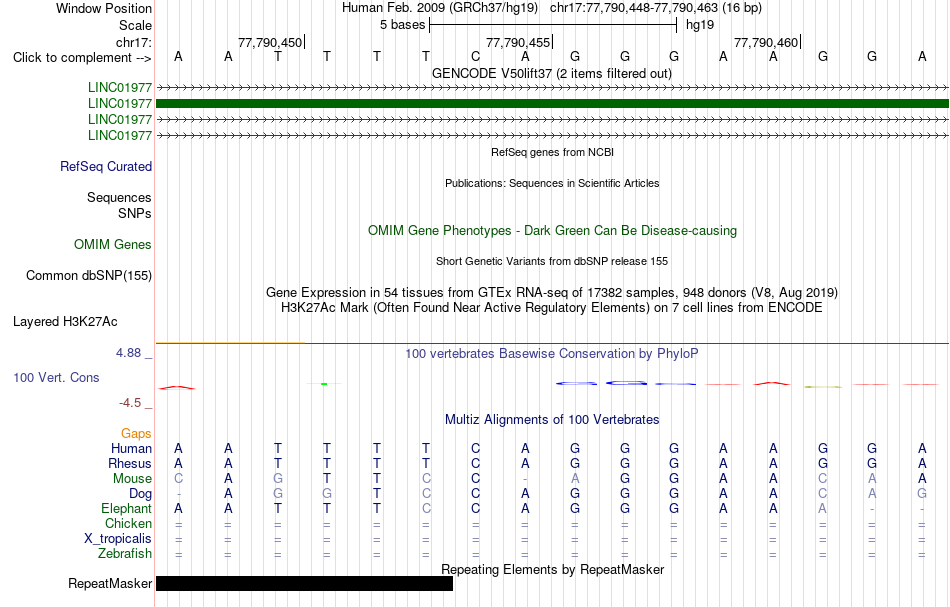Click the 'Click to complement -->' label

82,58
